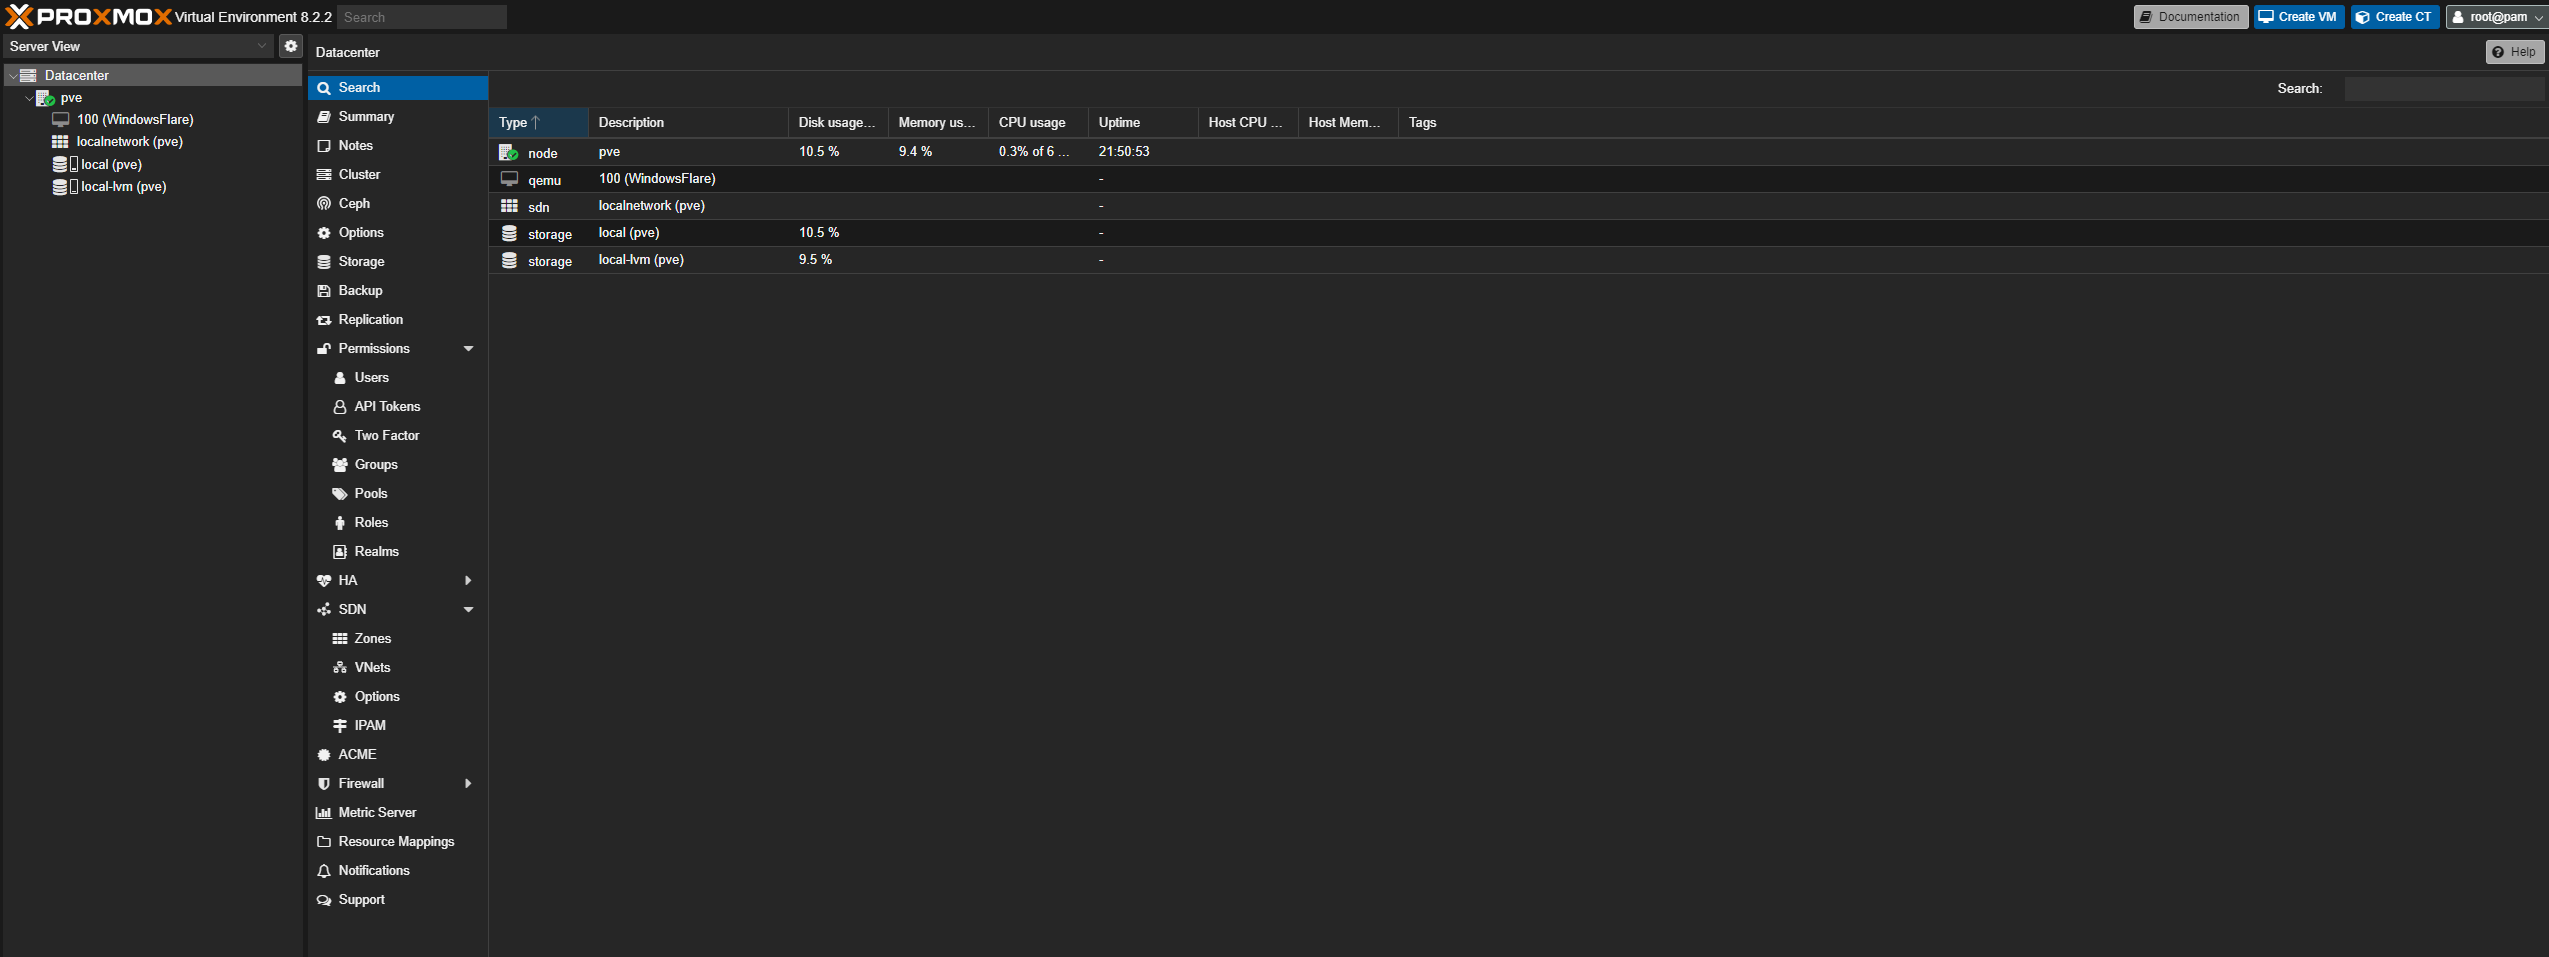2549x957 pixels.
Task: Open the Metric Server panel
Action: pyautogui.click(x=377, y=812)
